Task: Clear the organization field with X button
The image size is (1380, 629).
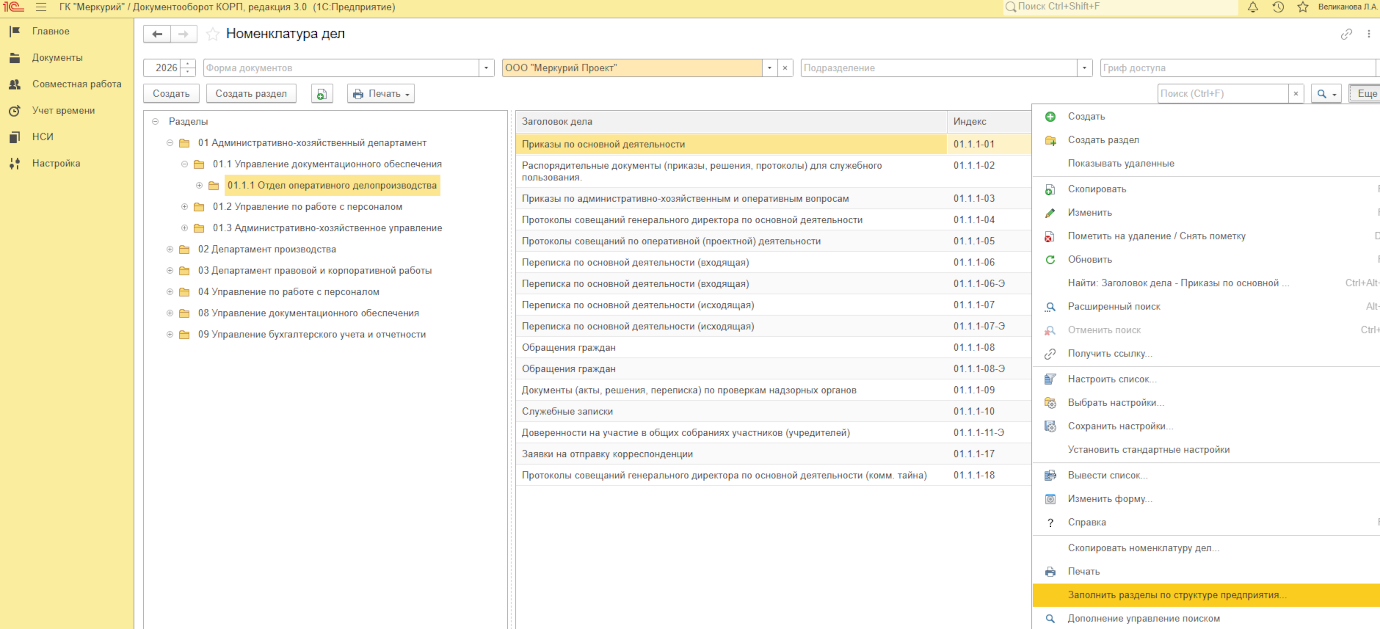Action: [785, 68]
